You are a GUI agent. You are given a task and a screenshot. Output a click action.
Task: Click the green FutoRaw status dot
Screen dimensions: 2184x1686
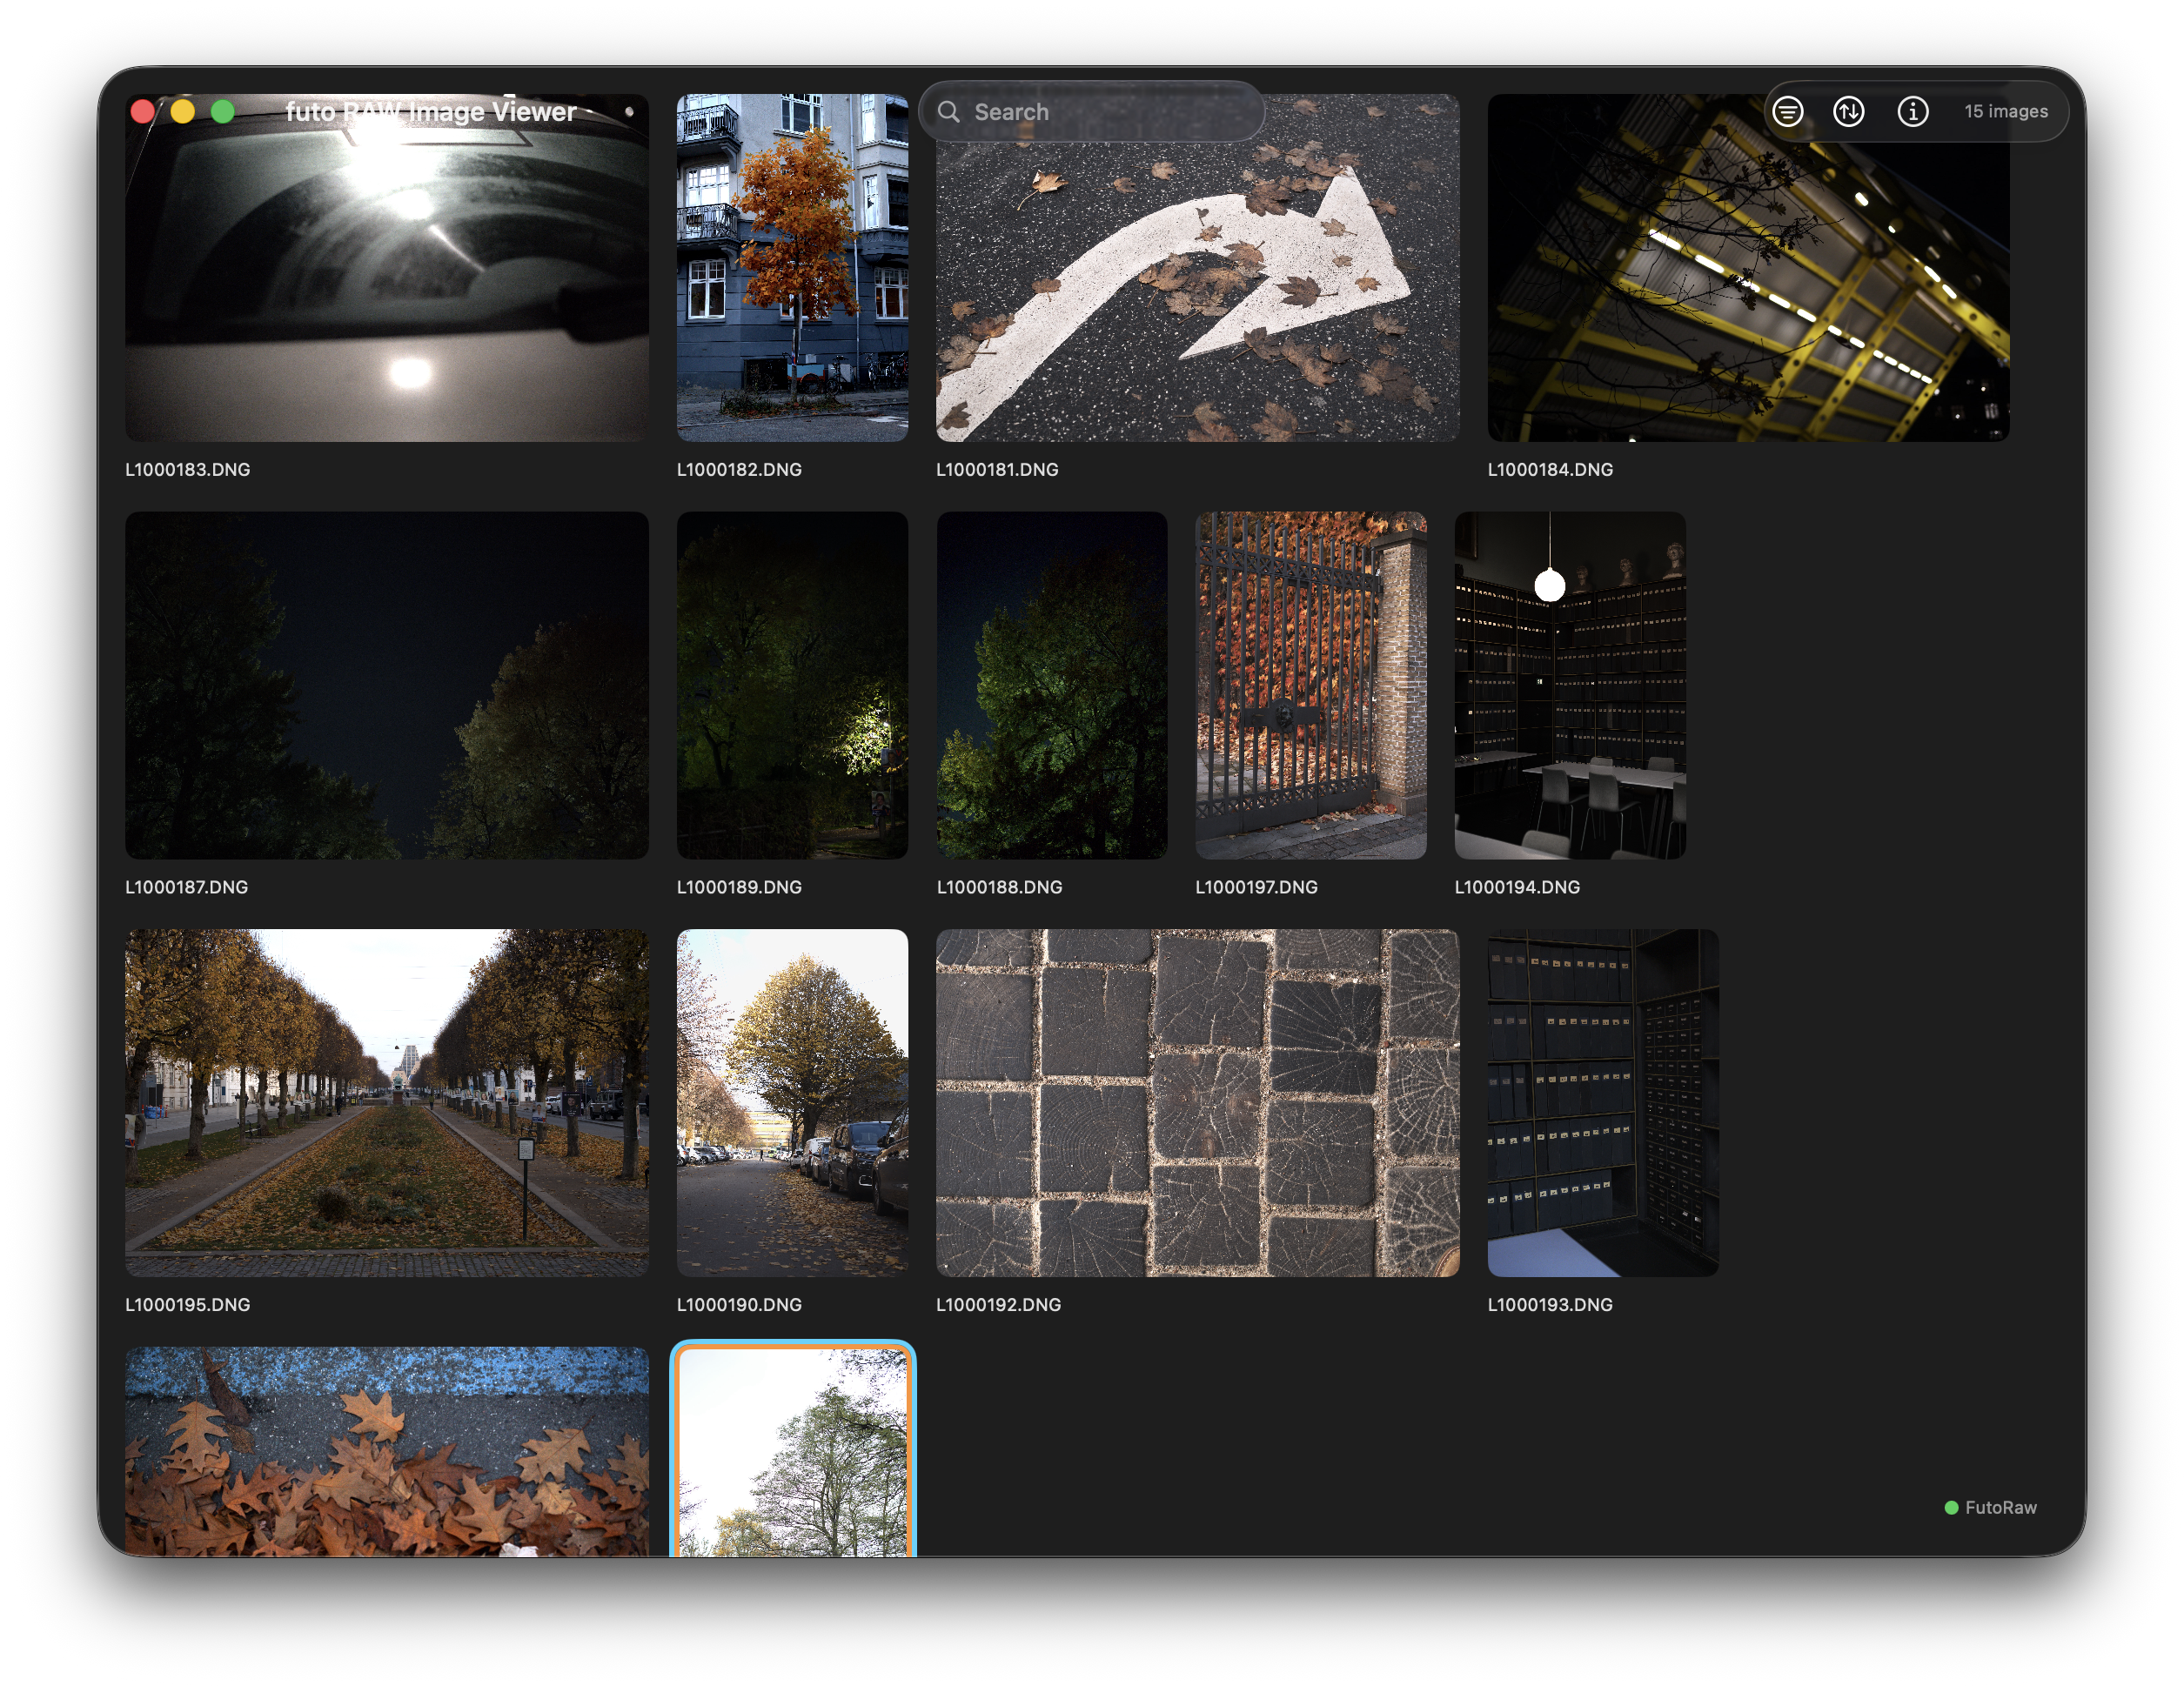point(1950,1507)
